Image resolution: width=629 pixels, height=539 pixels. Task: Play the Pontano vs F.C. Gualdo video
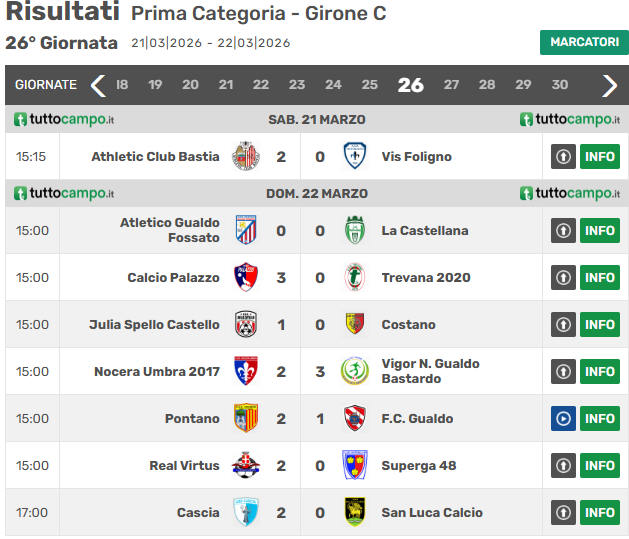(x=563, y=419)
